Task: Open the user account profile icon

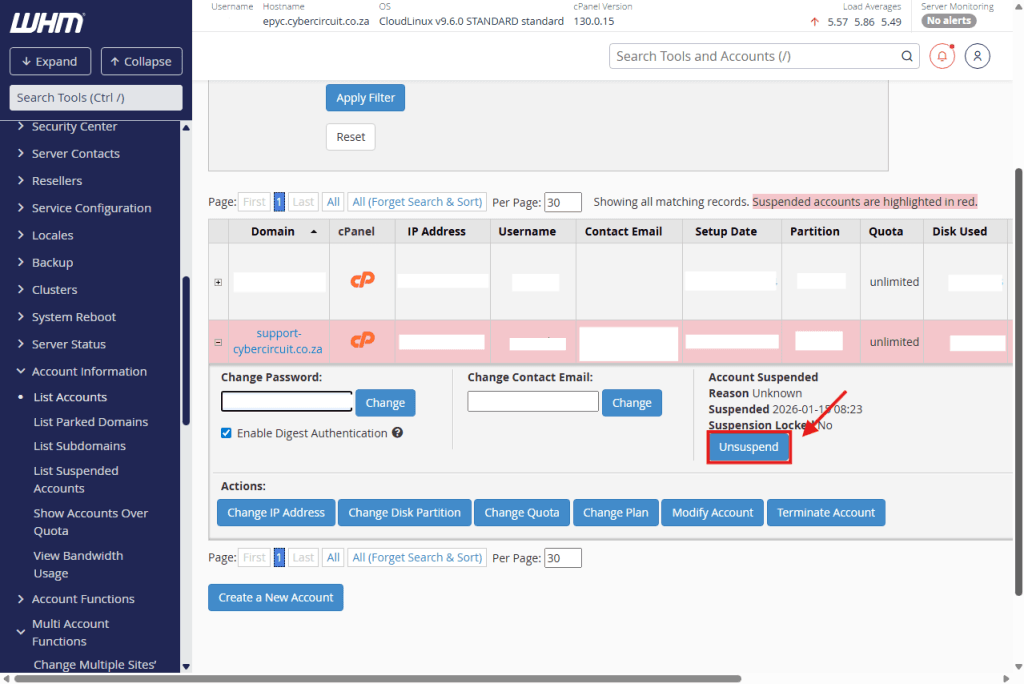Action: pyautogui.click(x=977, y=56)
